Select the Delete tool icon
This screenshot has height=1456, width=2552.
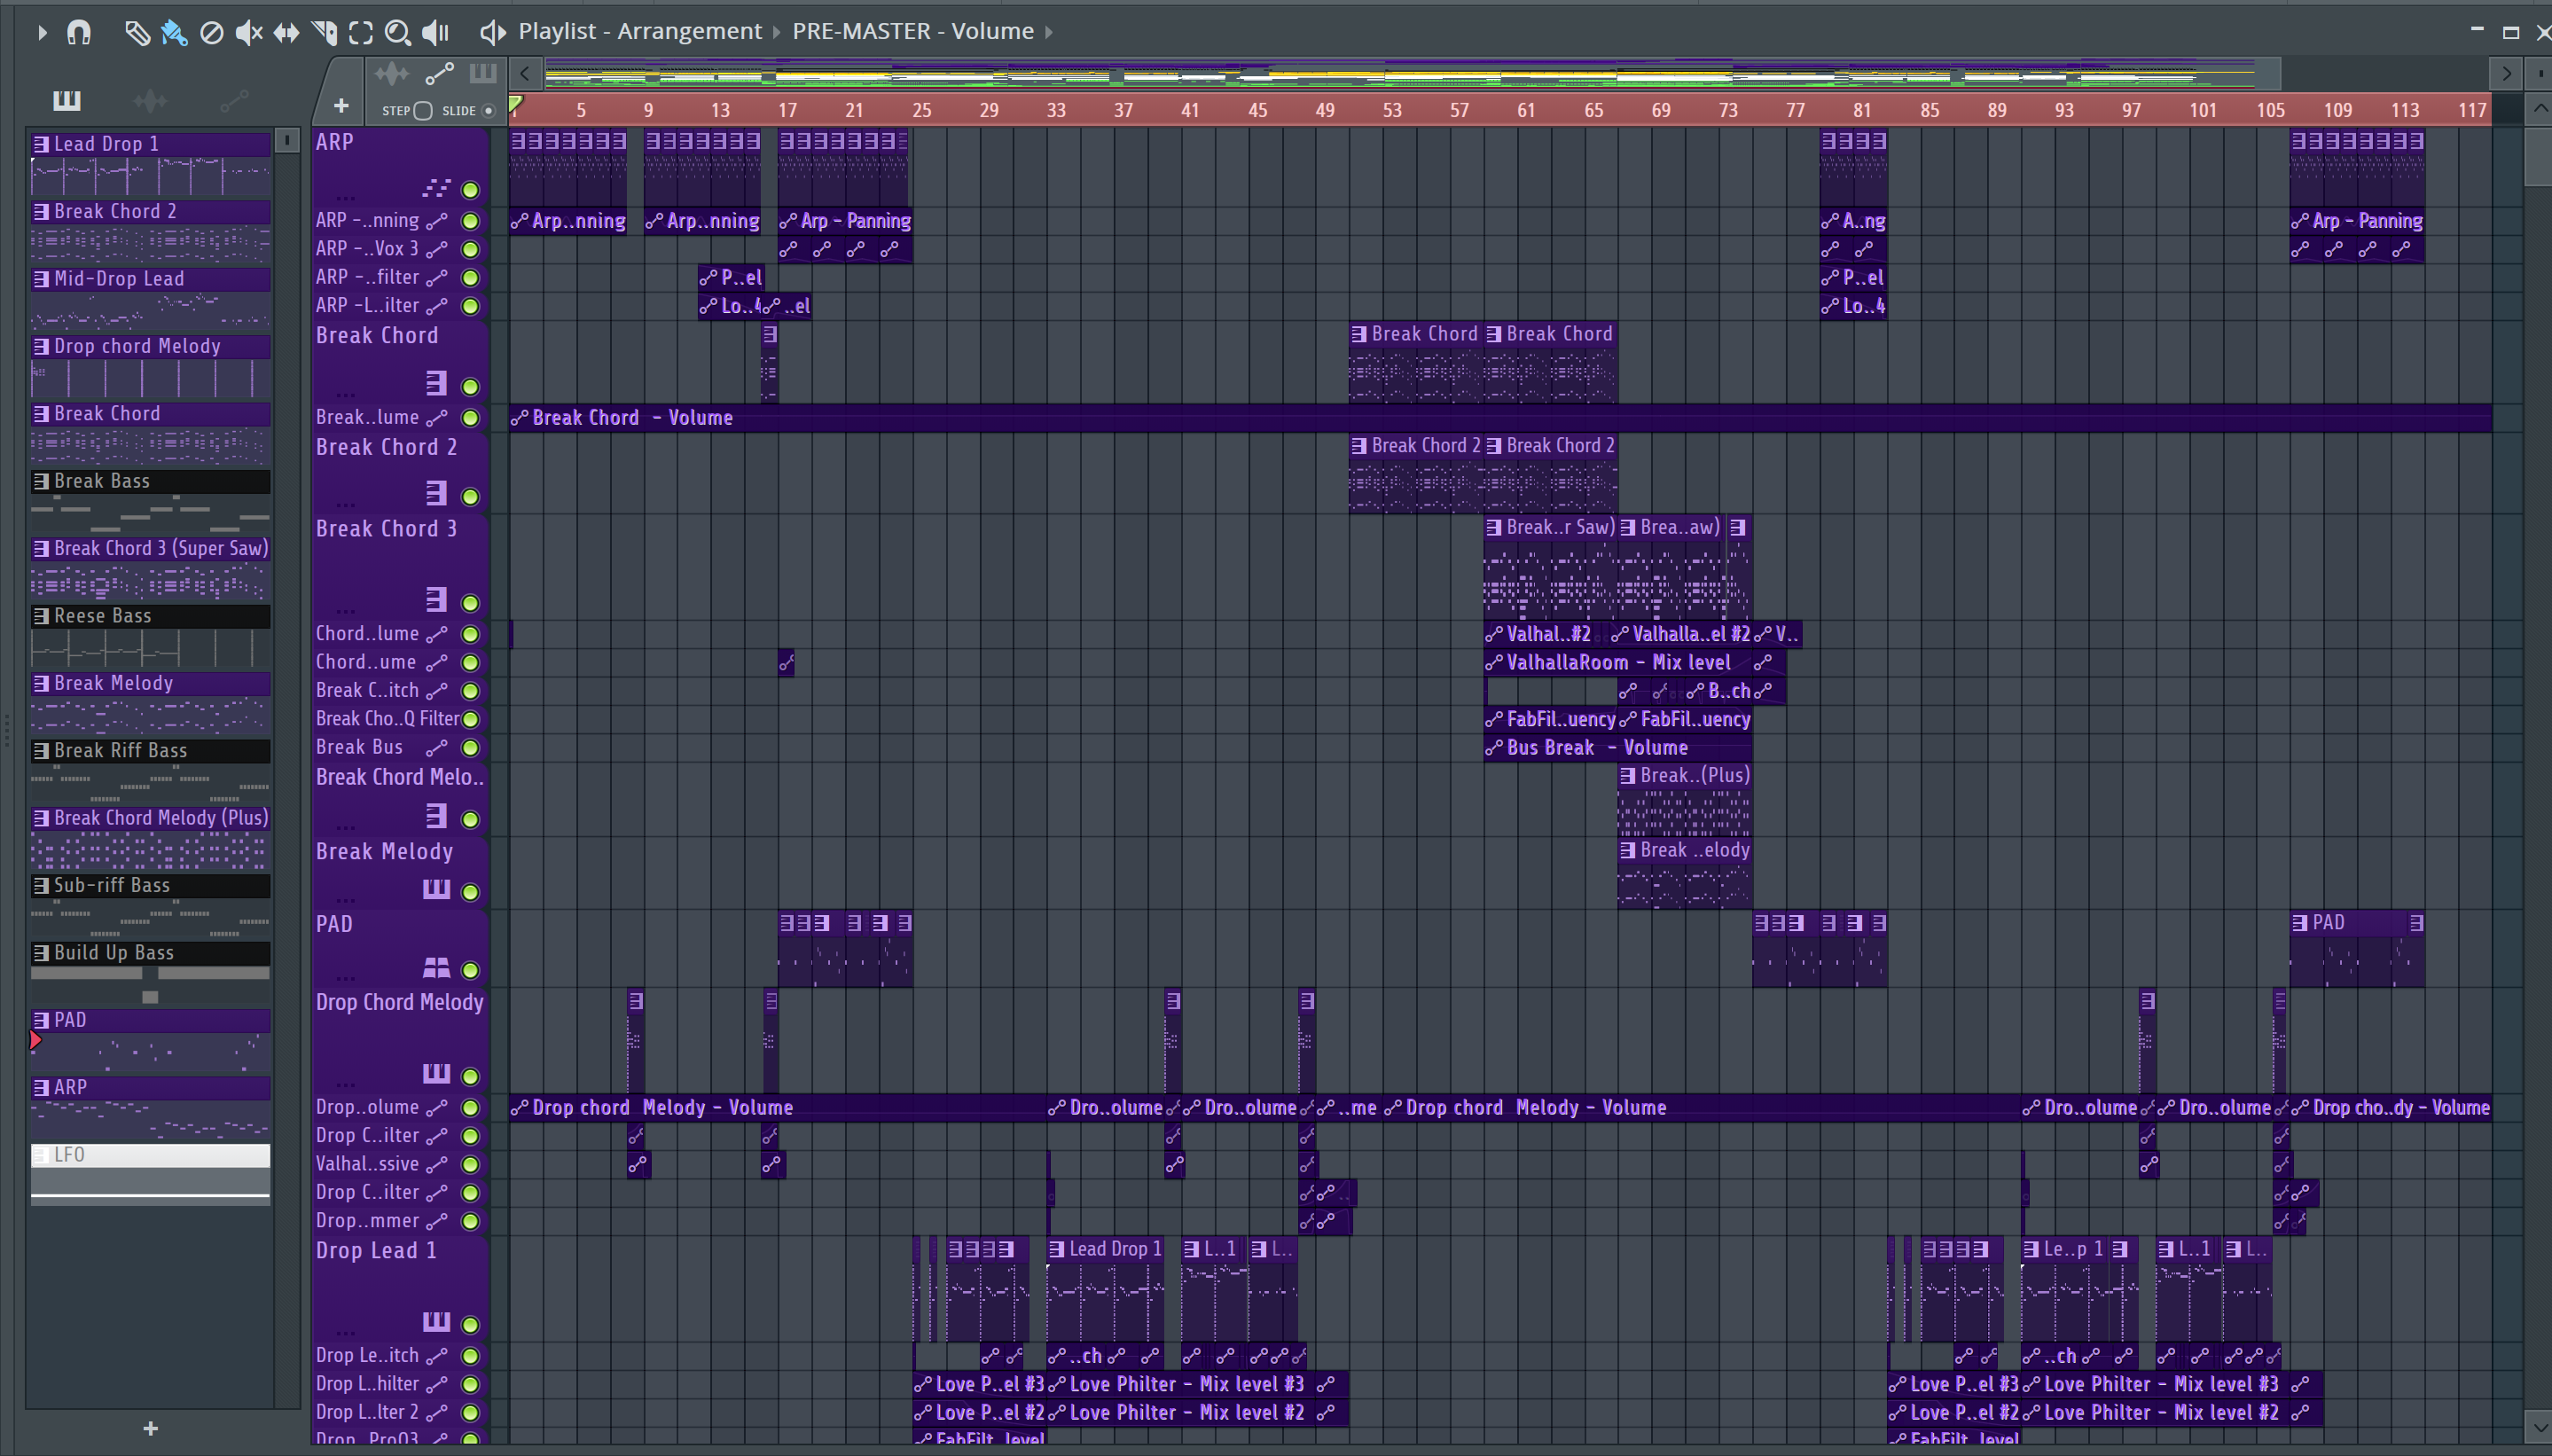[x=211, y=33]
